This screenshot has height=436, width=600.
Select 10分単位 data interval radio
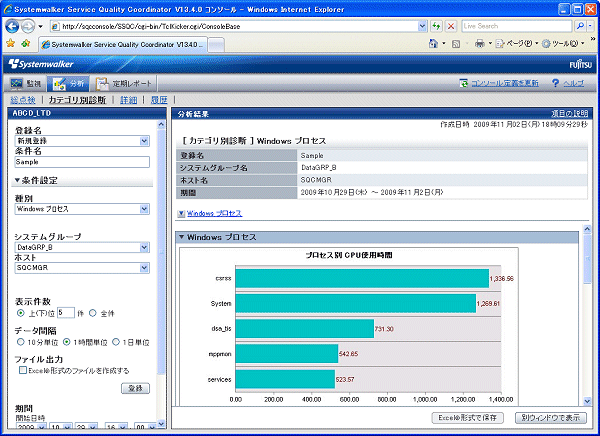21,342
